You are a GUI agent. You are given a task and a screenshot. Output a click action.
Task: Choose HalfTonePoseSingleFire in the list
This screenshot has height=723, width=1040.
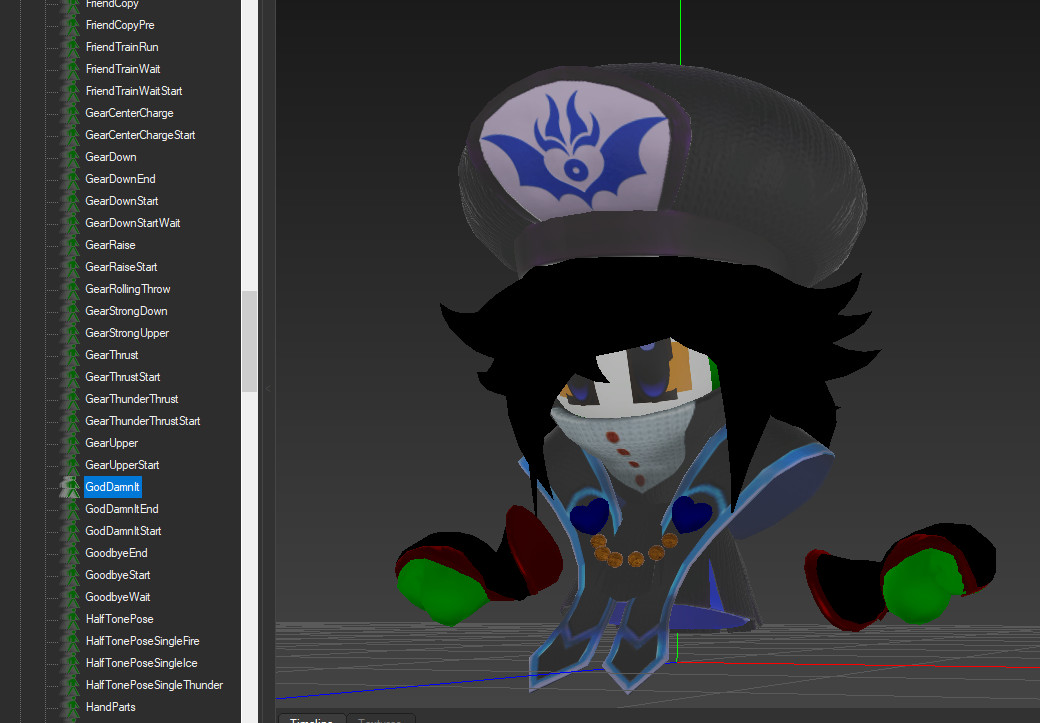142,641
